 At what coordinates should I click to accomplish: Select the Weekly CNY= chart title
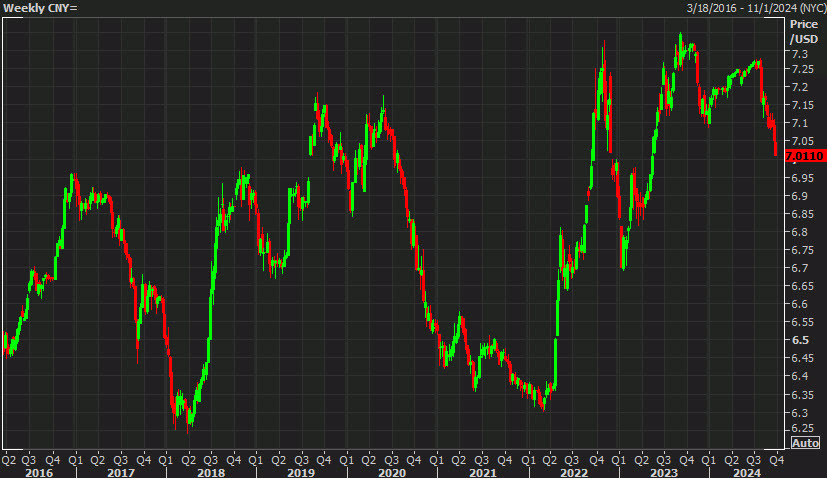pos(40,8)
